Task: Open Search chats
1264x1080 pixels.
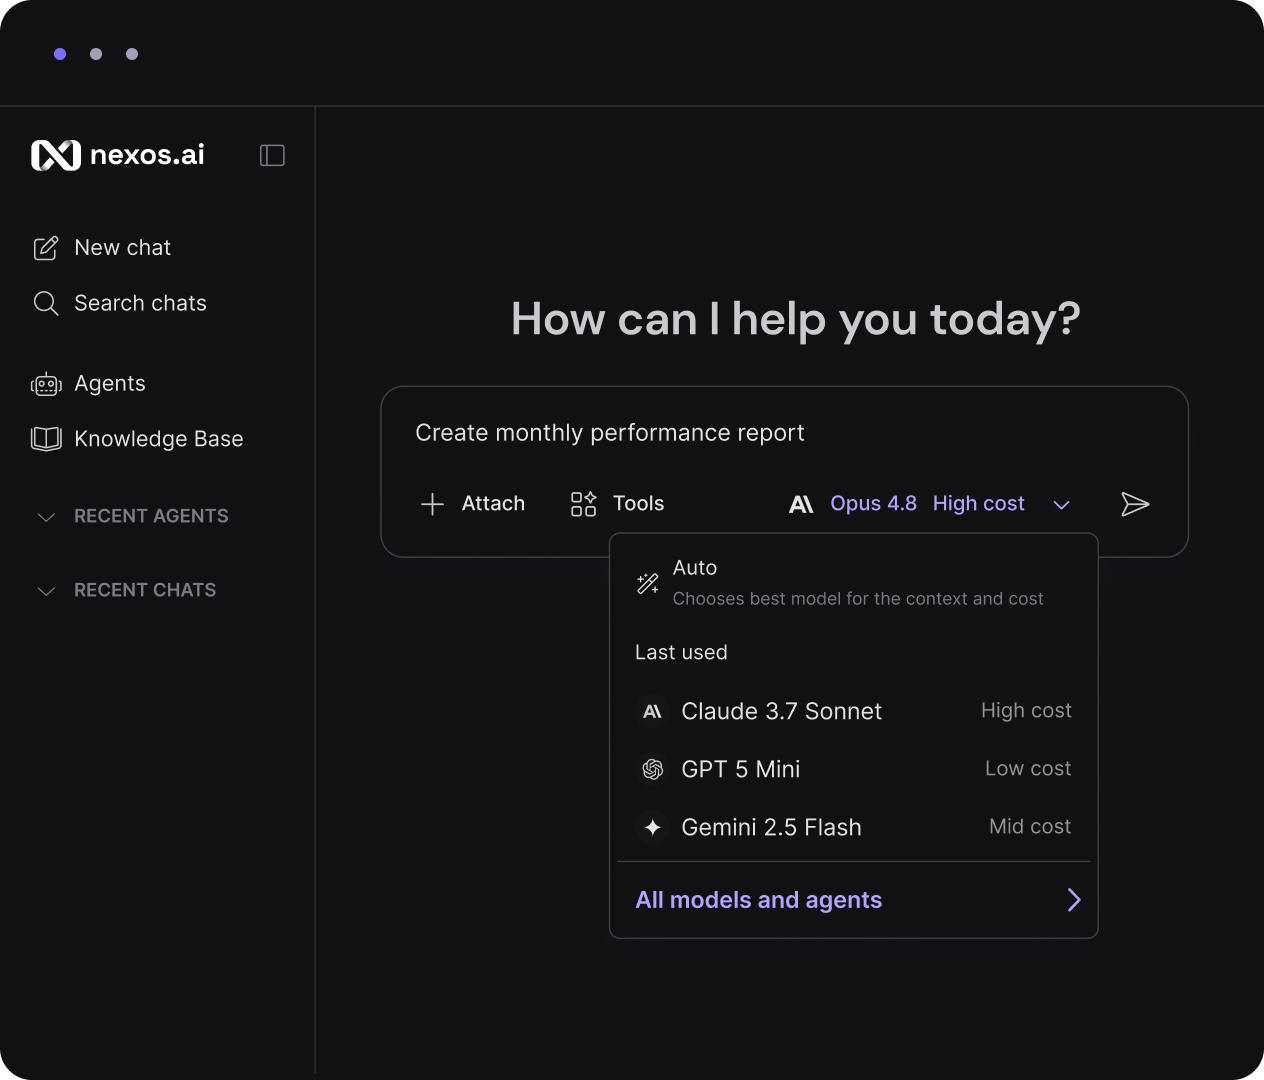Action: 120,303
